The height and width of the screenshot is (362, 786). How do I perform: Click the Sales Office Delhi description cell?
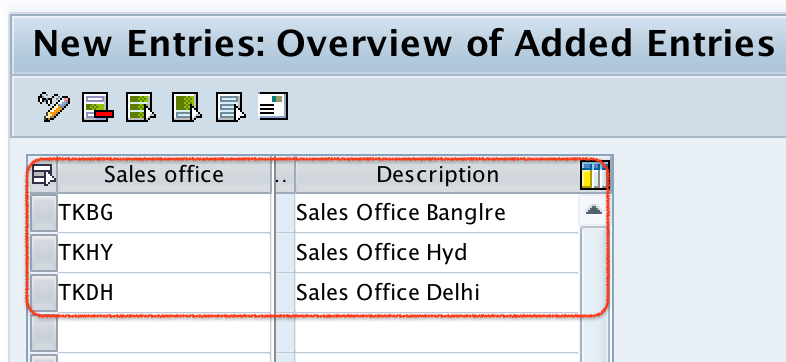(x=436, y=292)
